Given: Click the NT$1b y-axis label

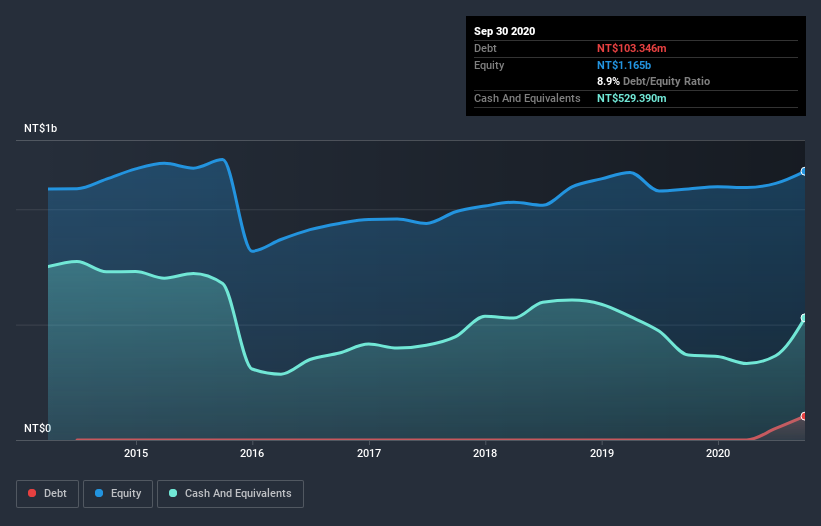Looking at the screenshot, I should coord(40,128).
